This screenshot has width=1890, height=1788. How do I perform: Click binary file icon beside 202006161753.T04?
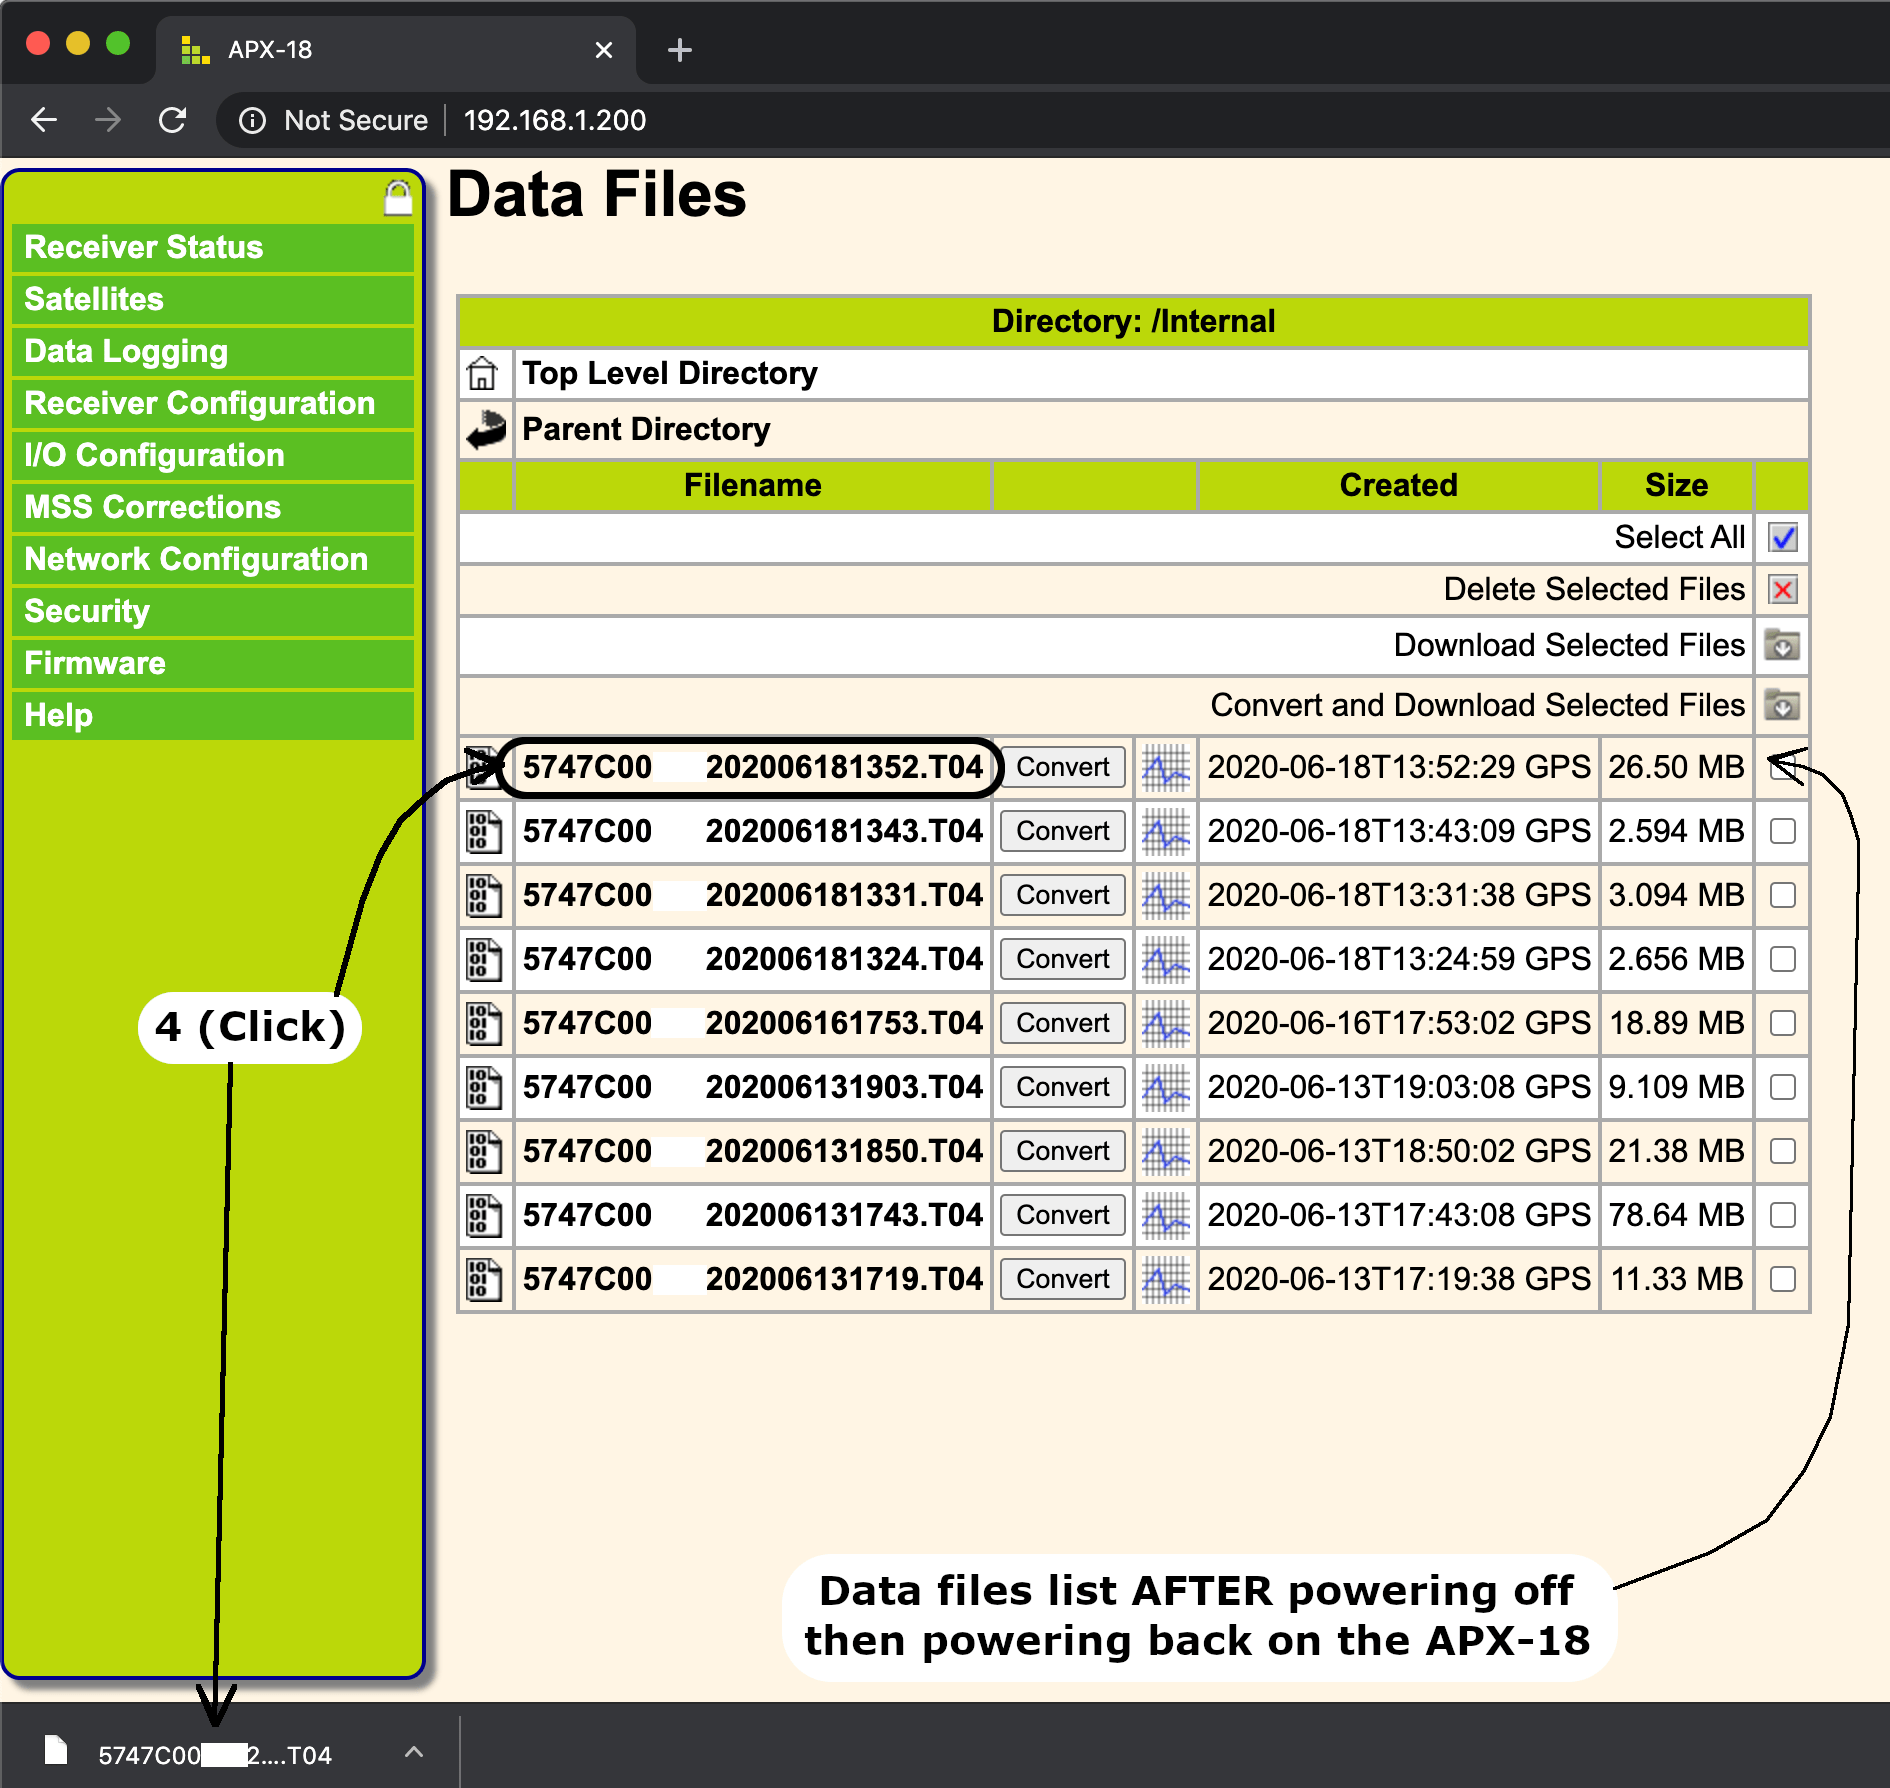pos(484,1024)
